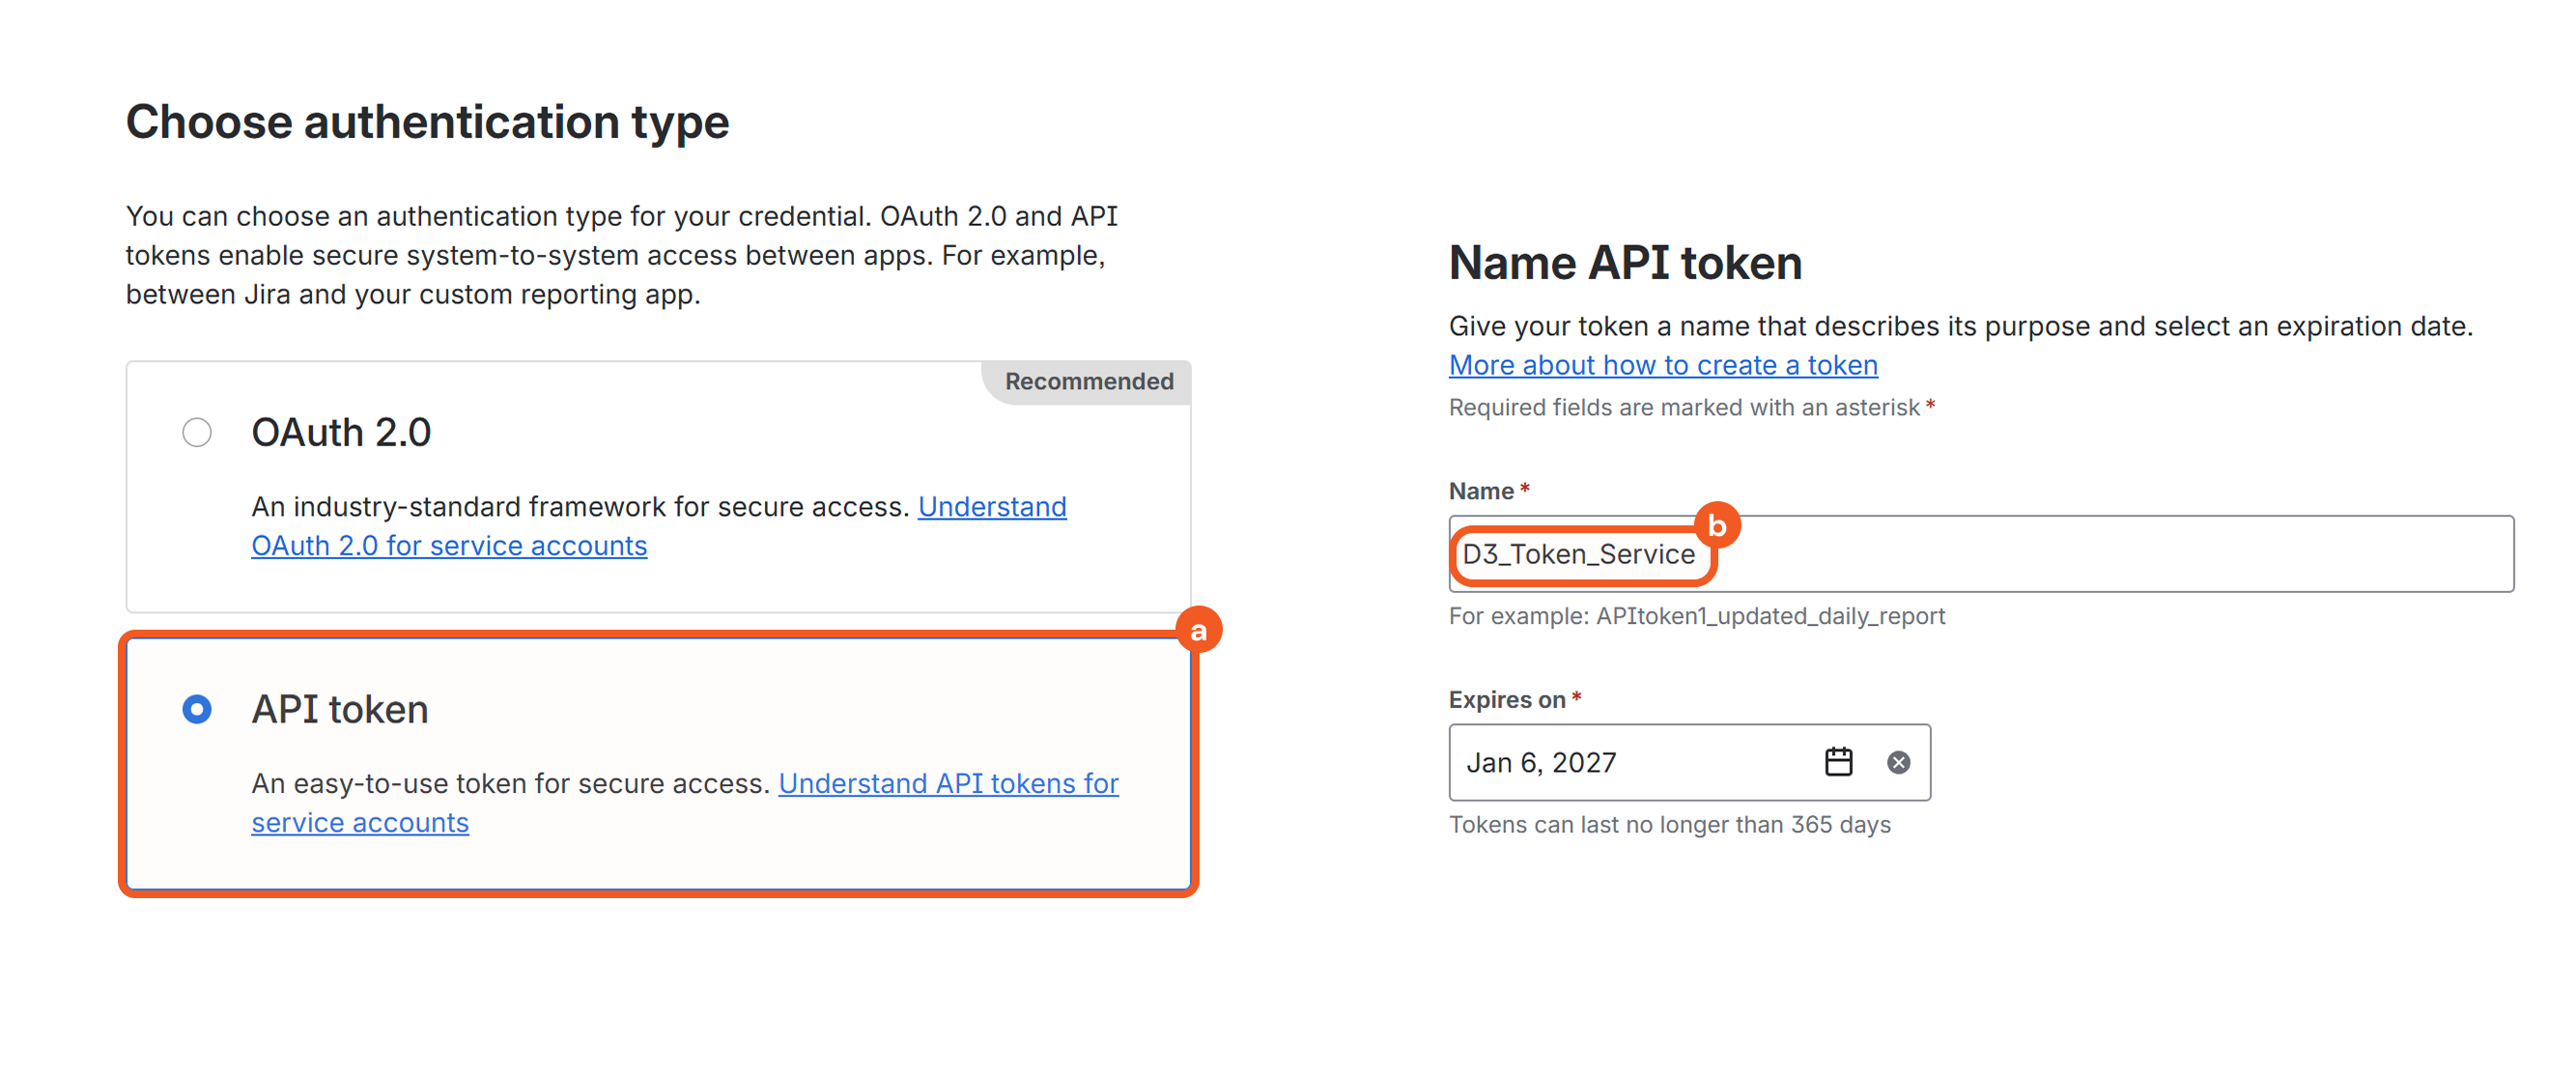Viewport: 2576px width, 1072px height.
Task: Open the Understand API tokens for service accounts link
Action: coord(948,783)
